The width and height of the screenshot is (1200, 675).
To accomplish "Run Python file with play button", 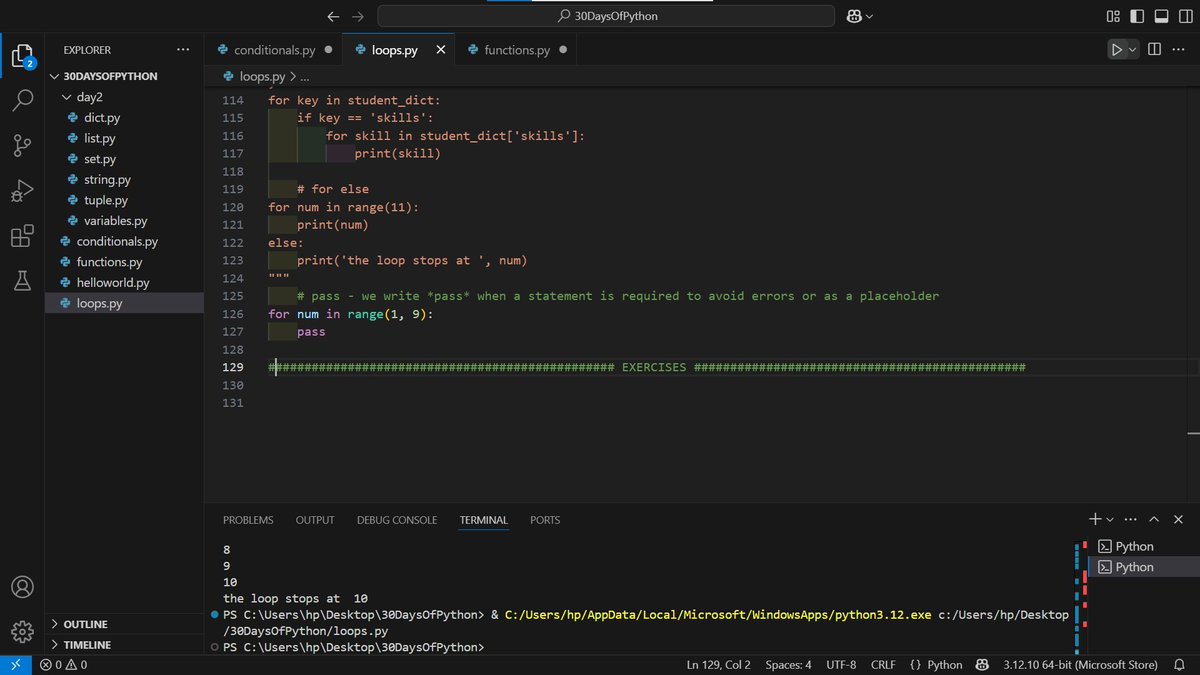I will 1117,49.
